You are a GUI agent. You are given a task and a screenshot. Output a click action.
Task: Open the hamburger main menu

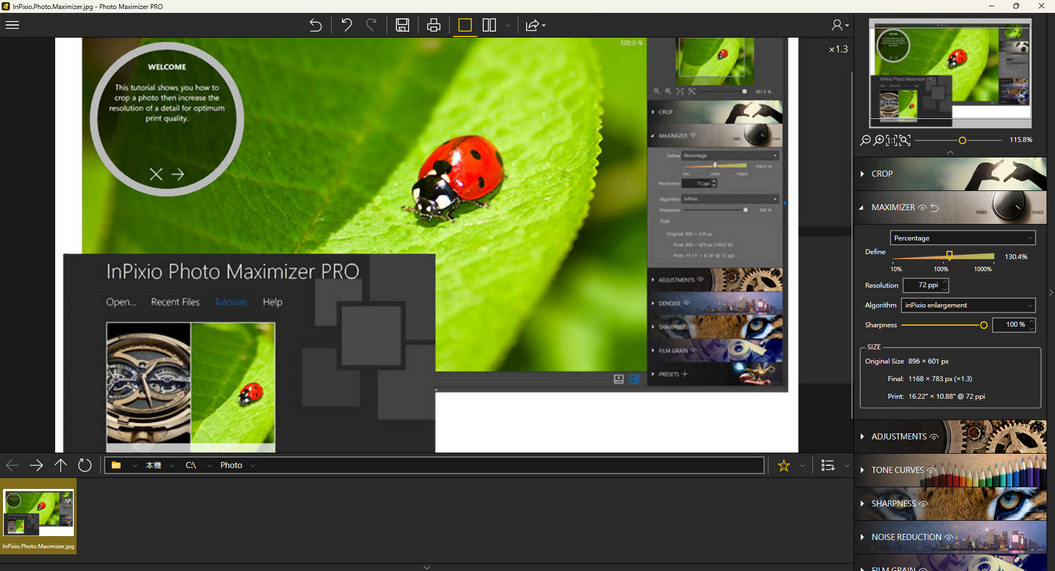tap(13, 25)
